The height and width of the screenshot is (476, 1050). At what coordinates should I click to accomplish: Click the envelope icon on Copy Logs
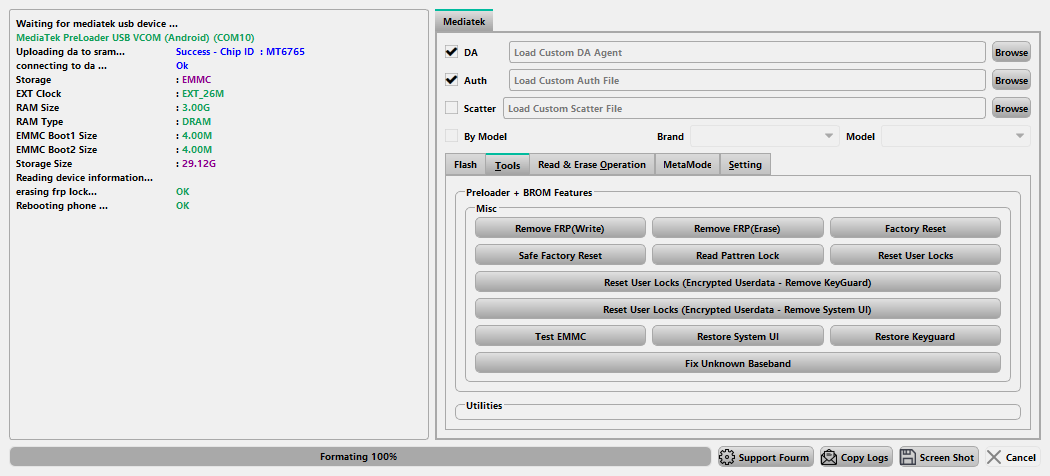(829, 457)
